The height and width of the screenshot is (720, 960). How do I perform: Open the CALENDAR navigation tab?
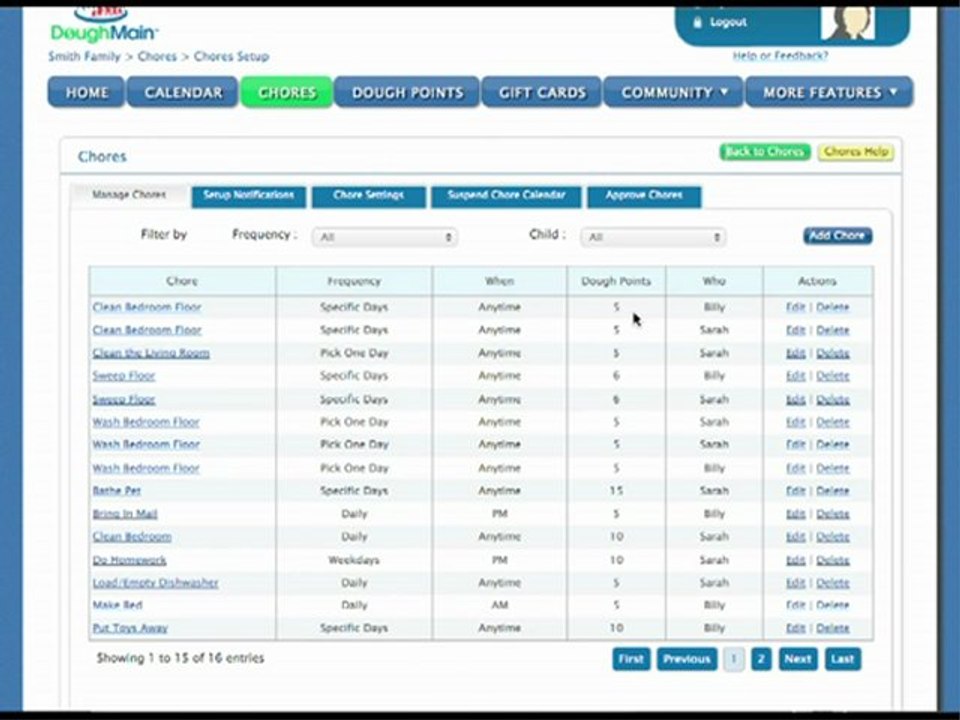pyautogui.click(x=182, y=92)
